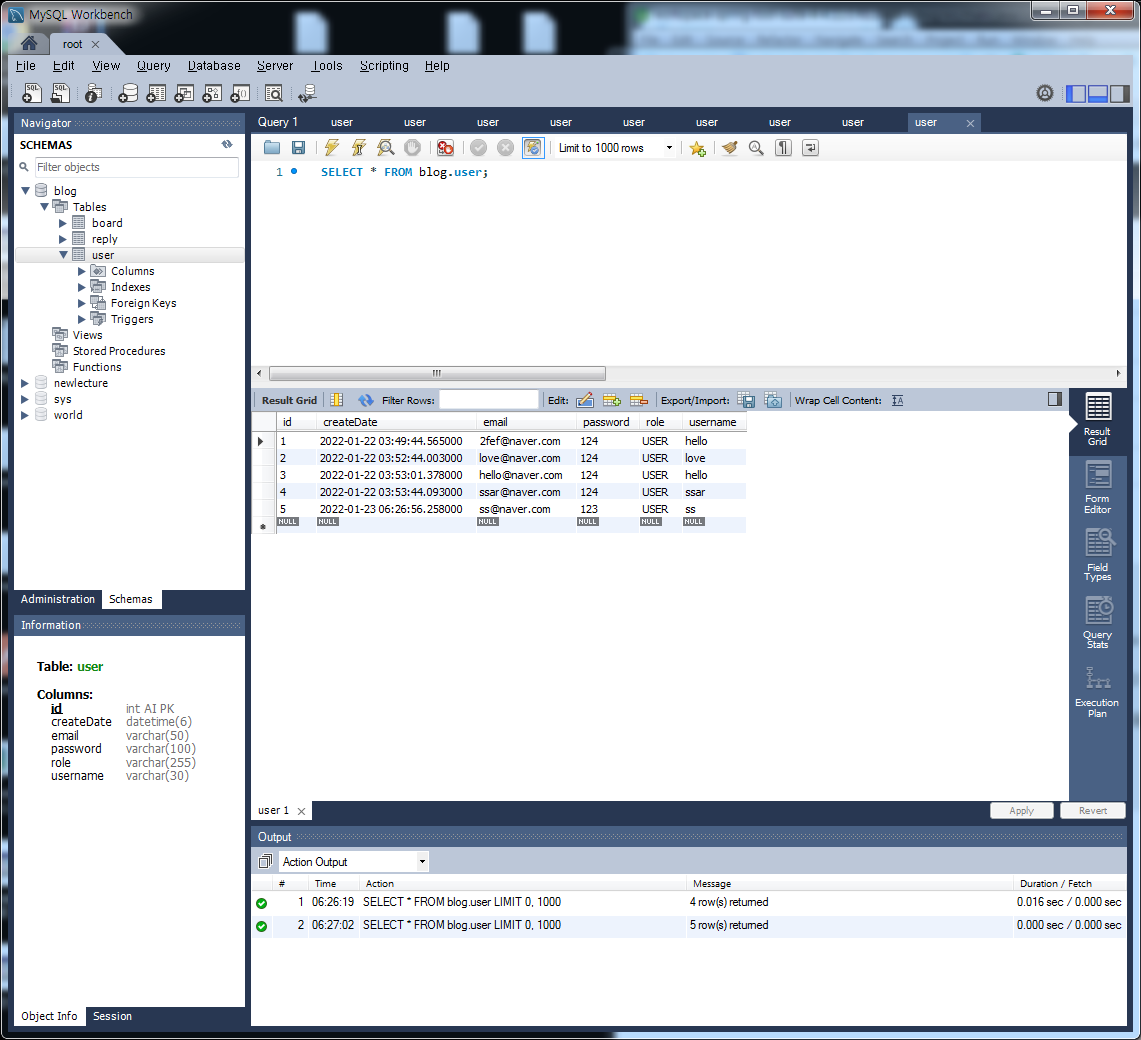Viewport: 1141px width, 1040px height.
Task: Toggle auto-commit mode button
Action: (x=533, y=148)
